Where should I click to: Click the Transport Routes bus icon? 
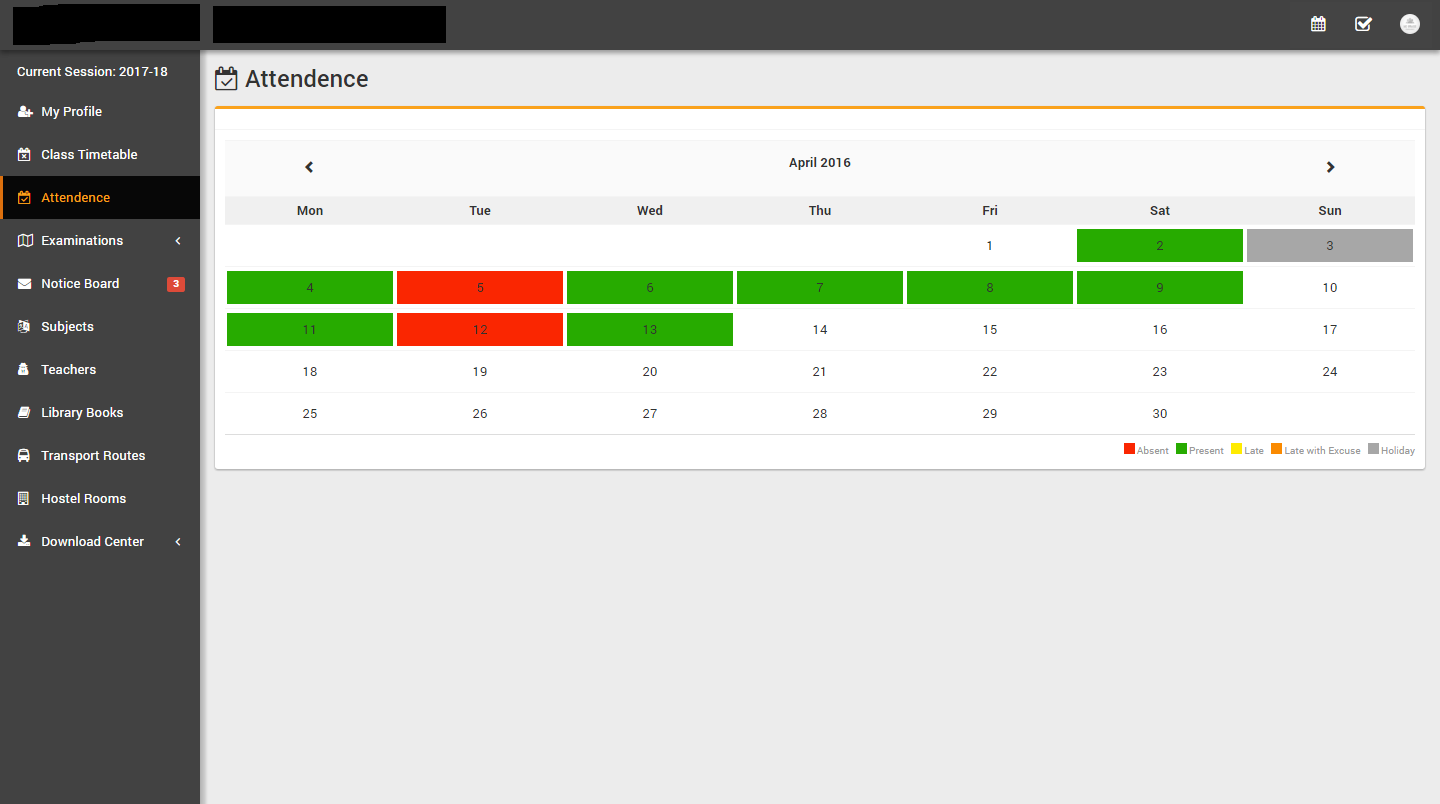pos(25,456)
